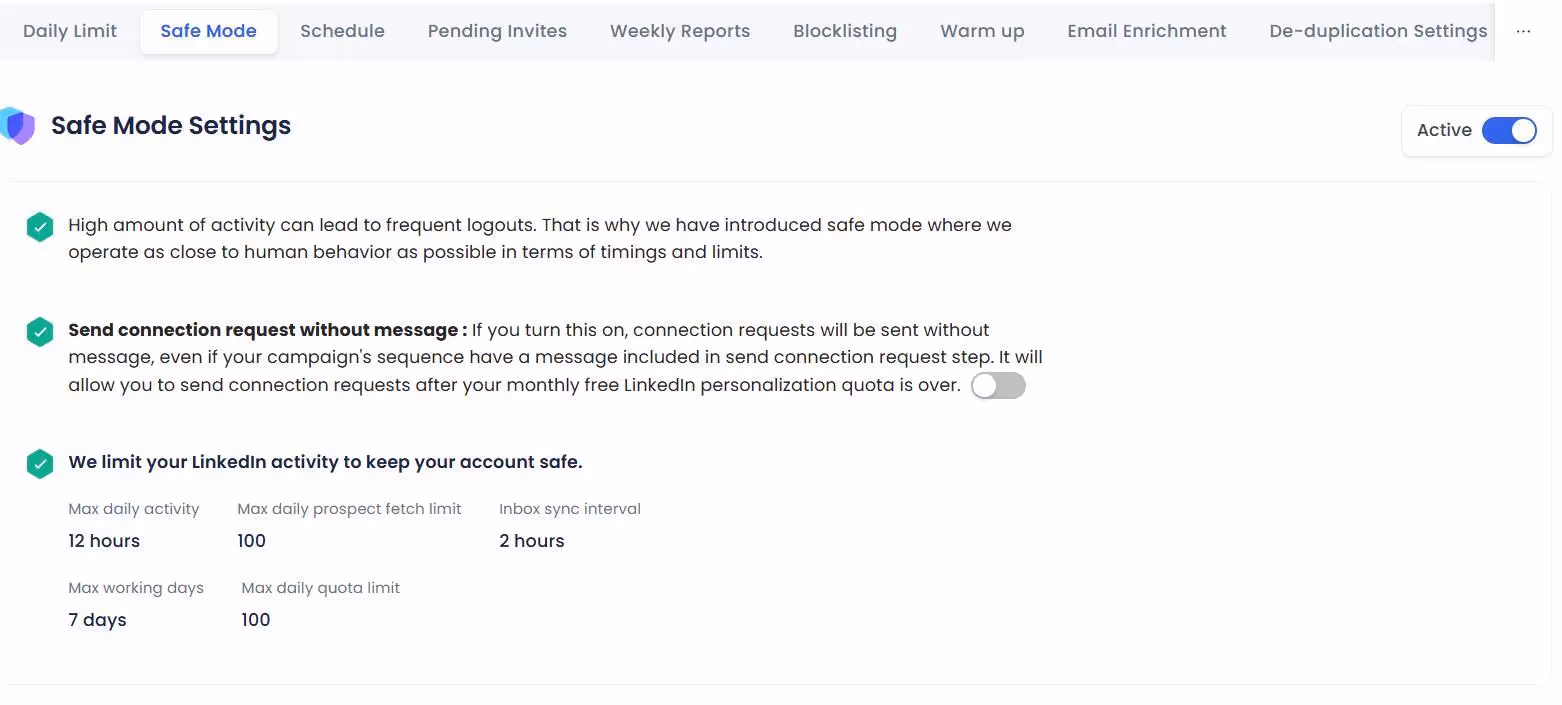Switch to the Daily Limit tab
The height and width of the screenshot is (705, 1562).
pos(69,31)
